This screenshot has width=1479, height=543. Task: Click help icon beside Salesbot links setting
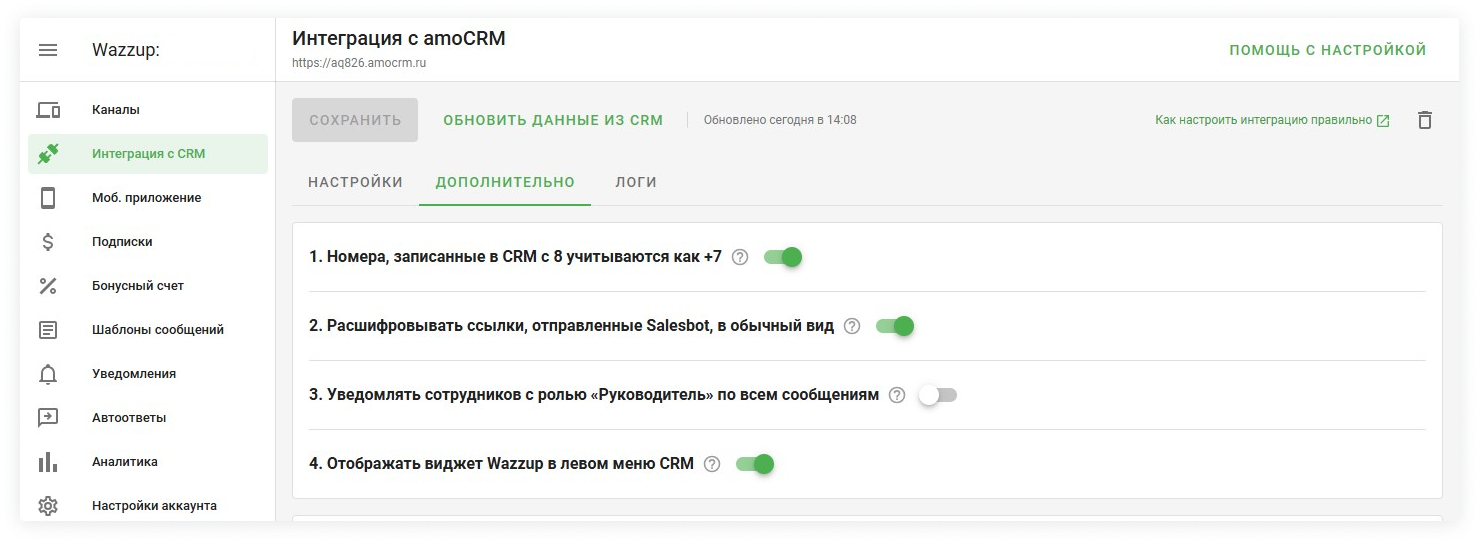click(x=852, y=326)
